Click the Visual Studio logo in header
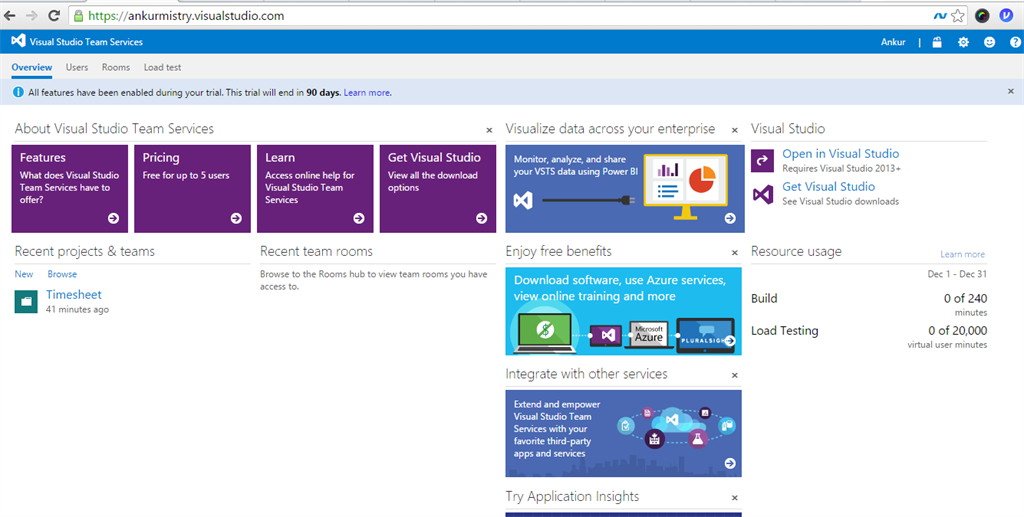The height and width of the screenshot is (517, 1024). click(18, 42)
